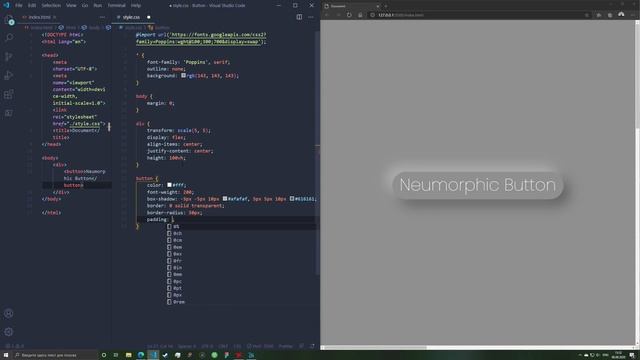This screenshot has height=360, width=640.
Task: Select the 0em autocomplete suggestion
Action: (x=241, y=247)
